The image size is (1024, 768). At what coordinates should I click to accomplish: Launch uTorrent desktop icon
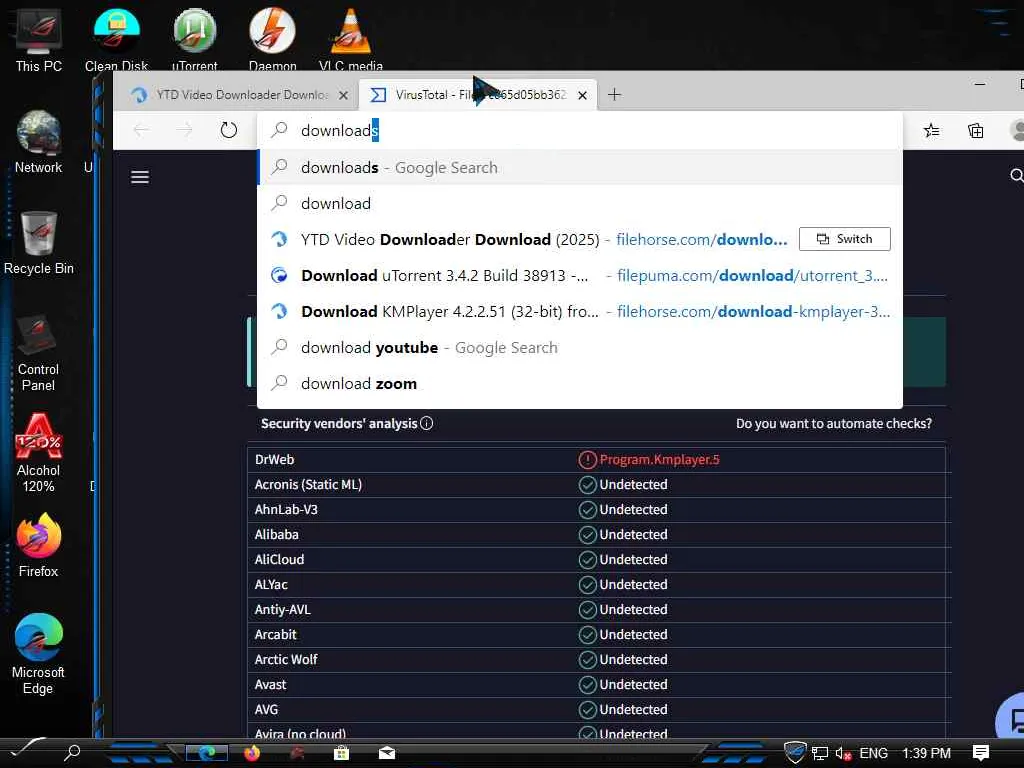tap(195, 39)
